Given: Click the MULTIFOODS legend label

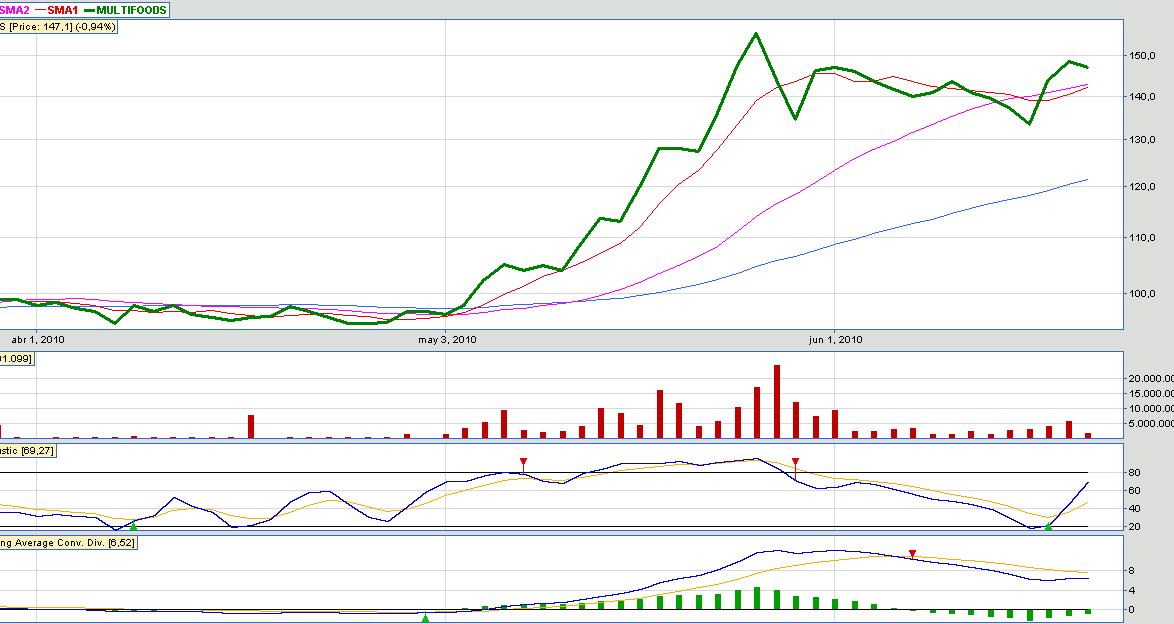Looking at the screenshot, I should [130, 10].
